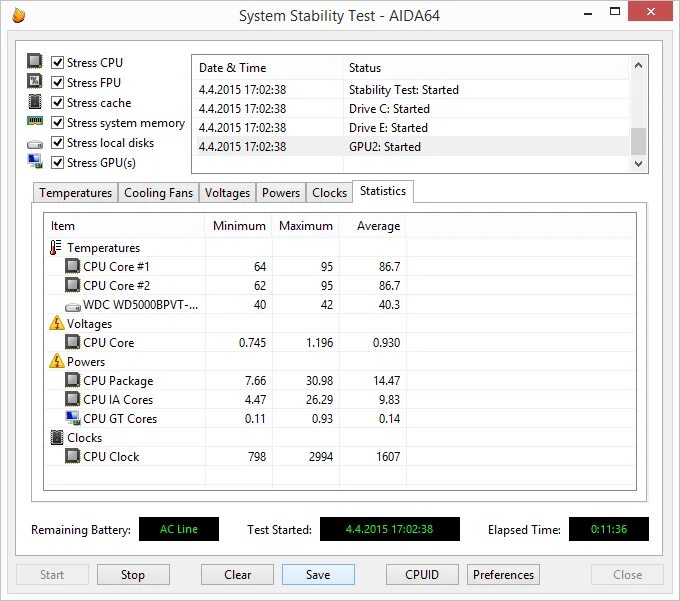Viewport: 680px width, 601px height.
Task: Click the chip icon of CPU IA Cores row
Action: [72, 399]
